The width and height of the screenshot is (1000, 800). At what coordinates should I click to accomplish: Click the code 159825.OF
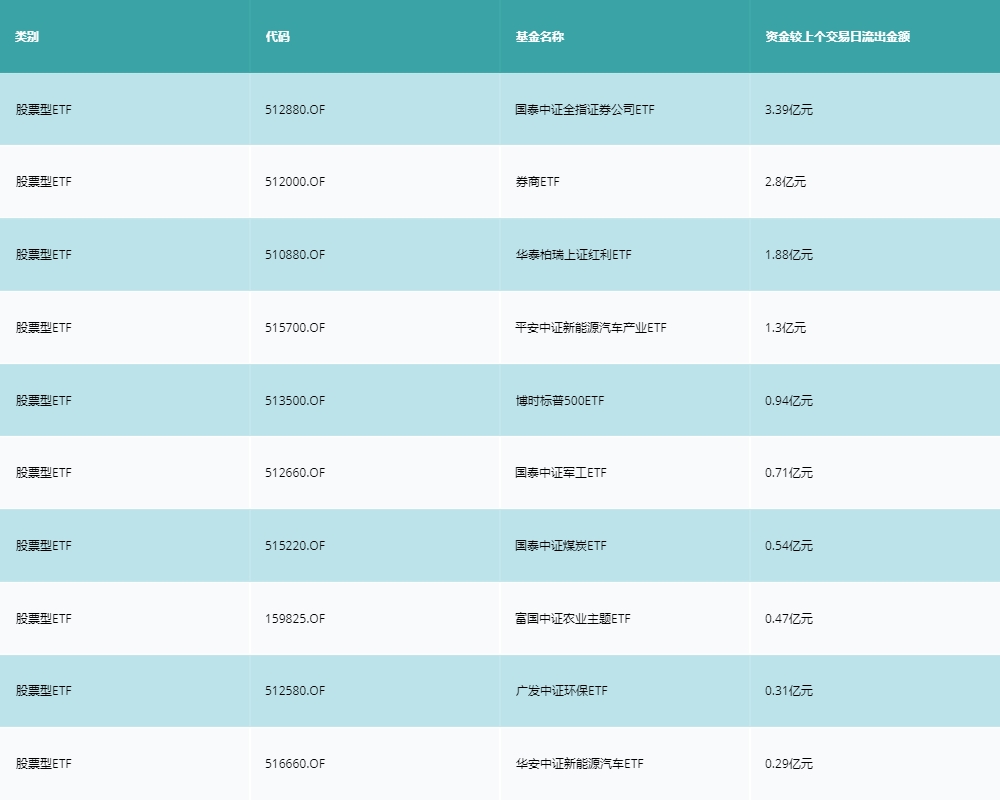pos(293,618)
